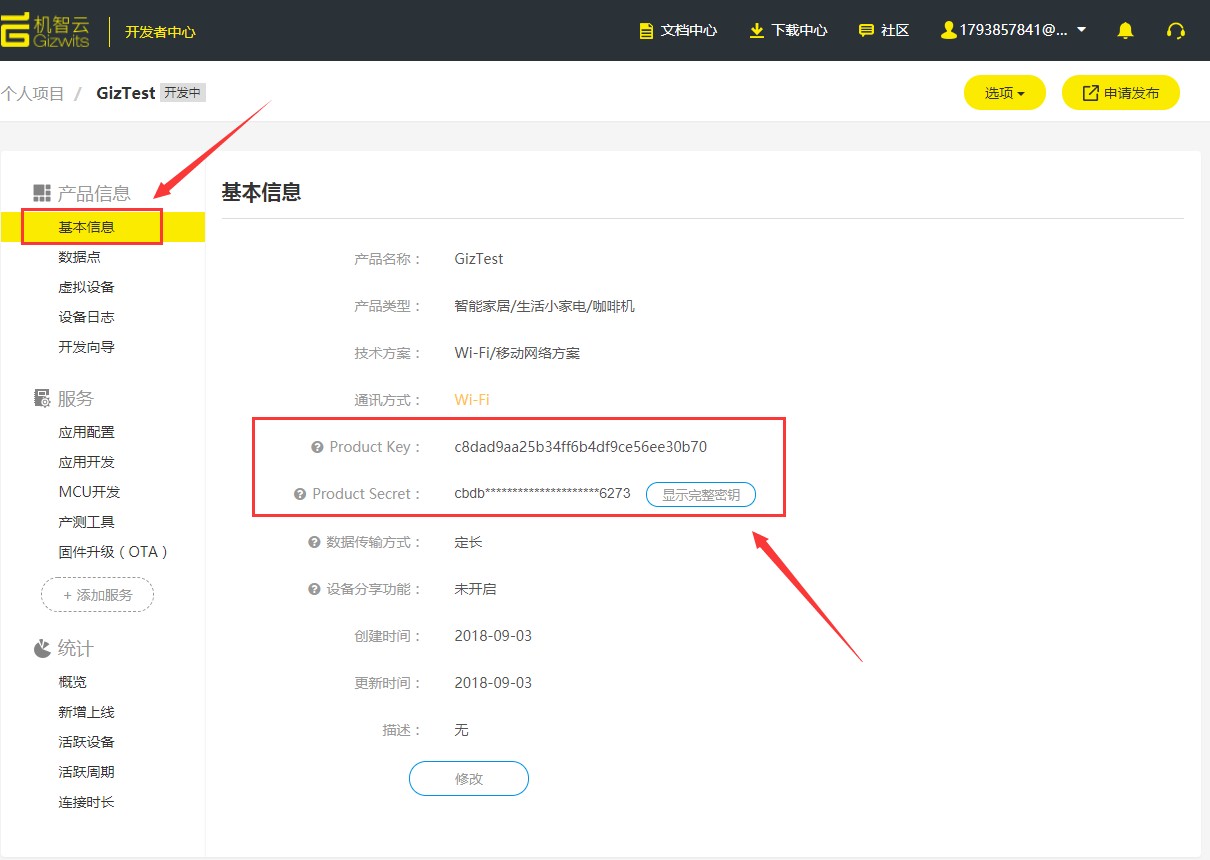Open 固件升级（OTA）in the sidebar
This screenshot has height=860, width=1210.
coord(113,552)
